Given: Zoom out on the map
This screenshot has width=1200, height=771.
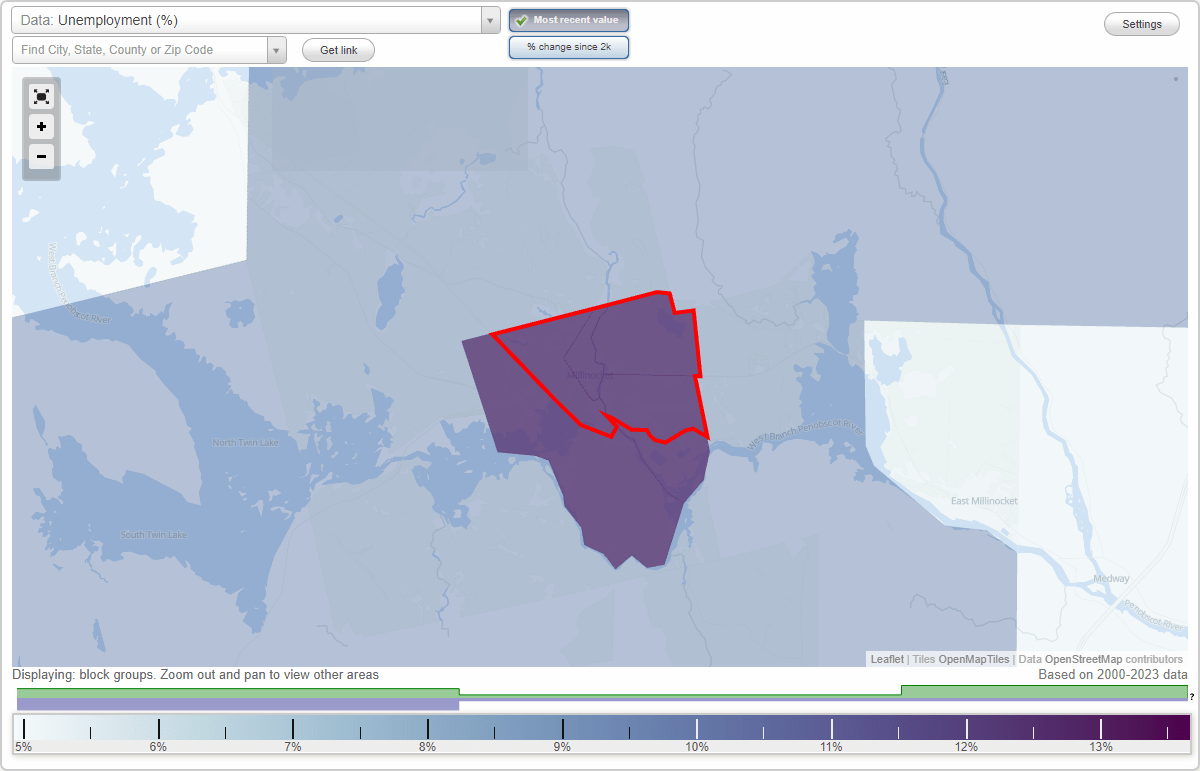Looking at the screenshot, I should (41, 157).
